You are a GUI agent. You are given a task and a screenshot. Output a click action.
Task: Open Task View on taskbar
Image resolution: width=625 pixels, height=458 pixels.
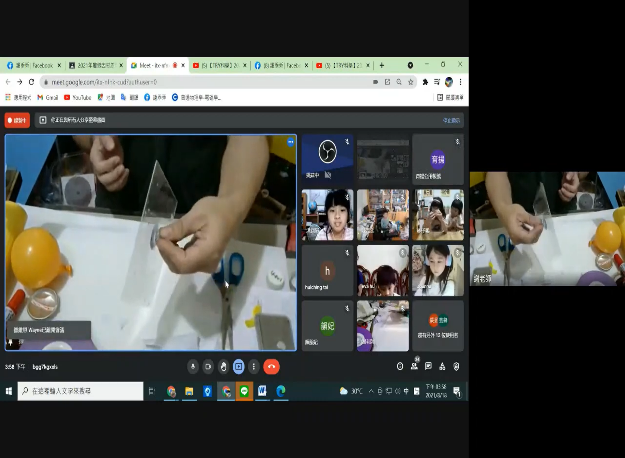[152, 391]
